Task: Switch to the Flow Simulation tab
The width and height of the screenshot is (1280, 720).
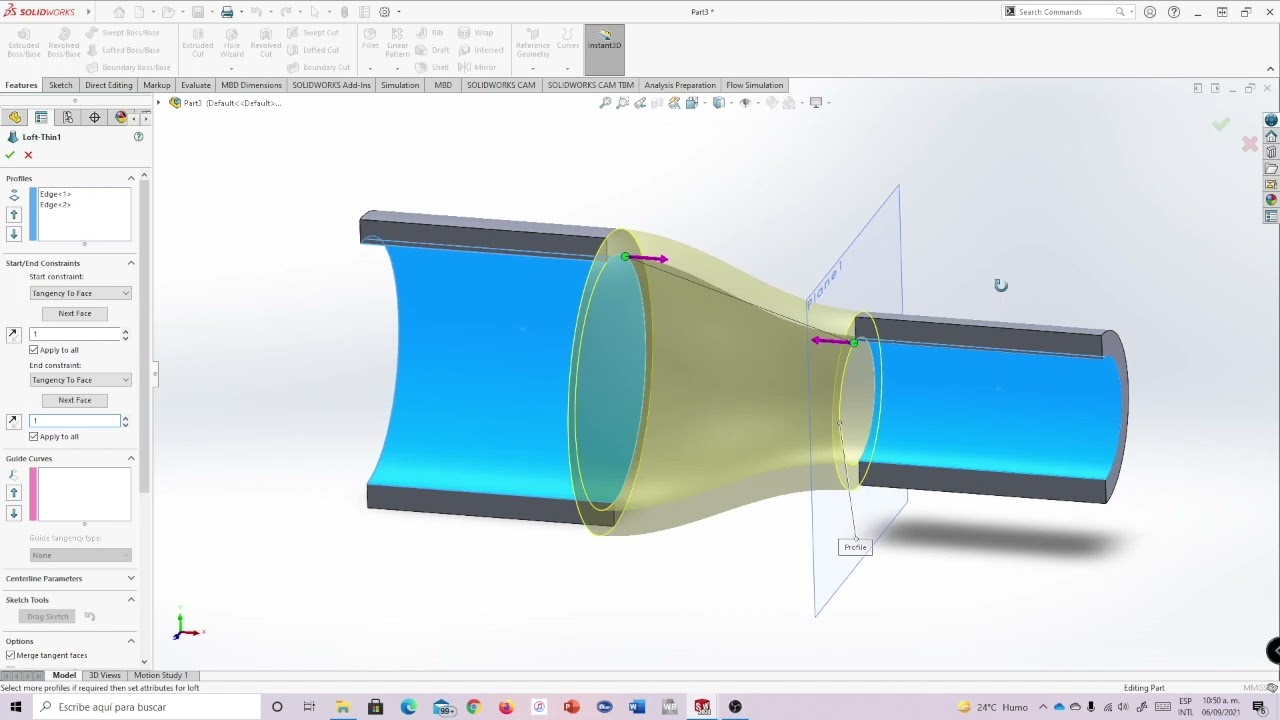Action: coord(755,85)
